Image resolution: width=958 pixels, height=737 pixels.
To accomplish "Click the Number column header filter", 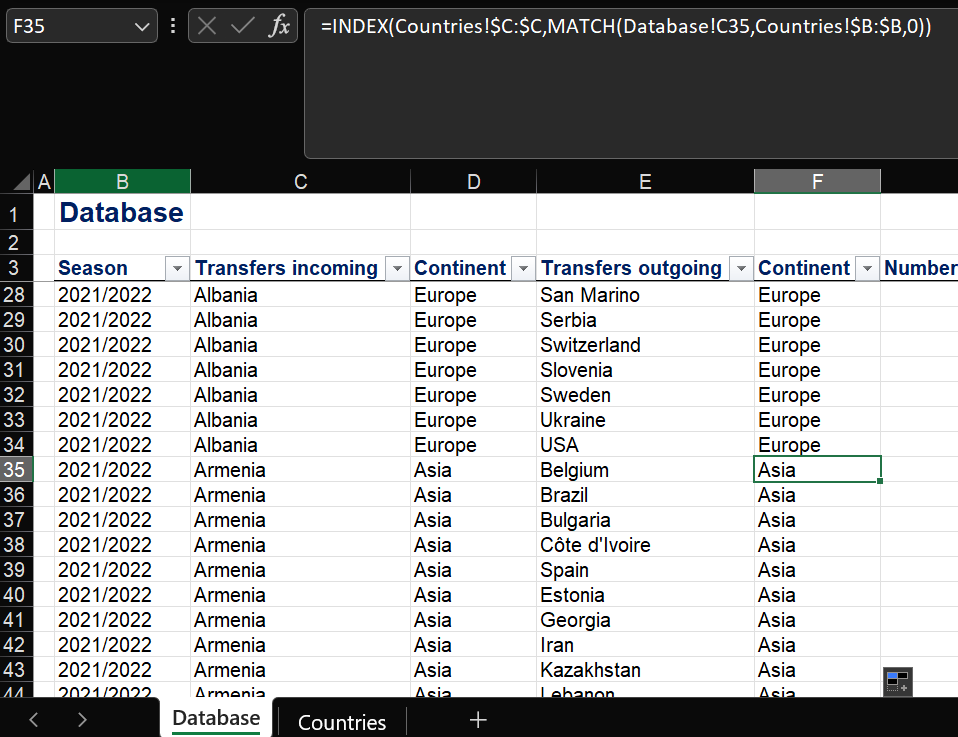I will (x=952, y=269).
